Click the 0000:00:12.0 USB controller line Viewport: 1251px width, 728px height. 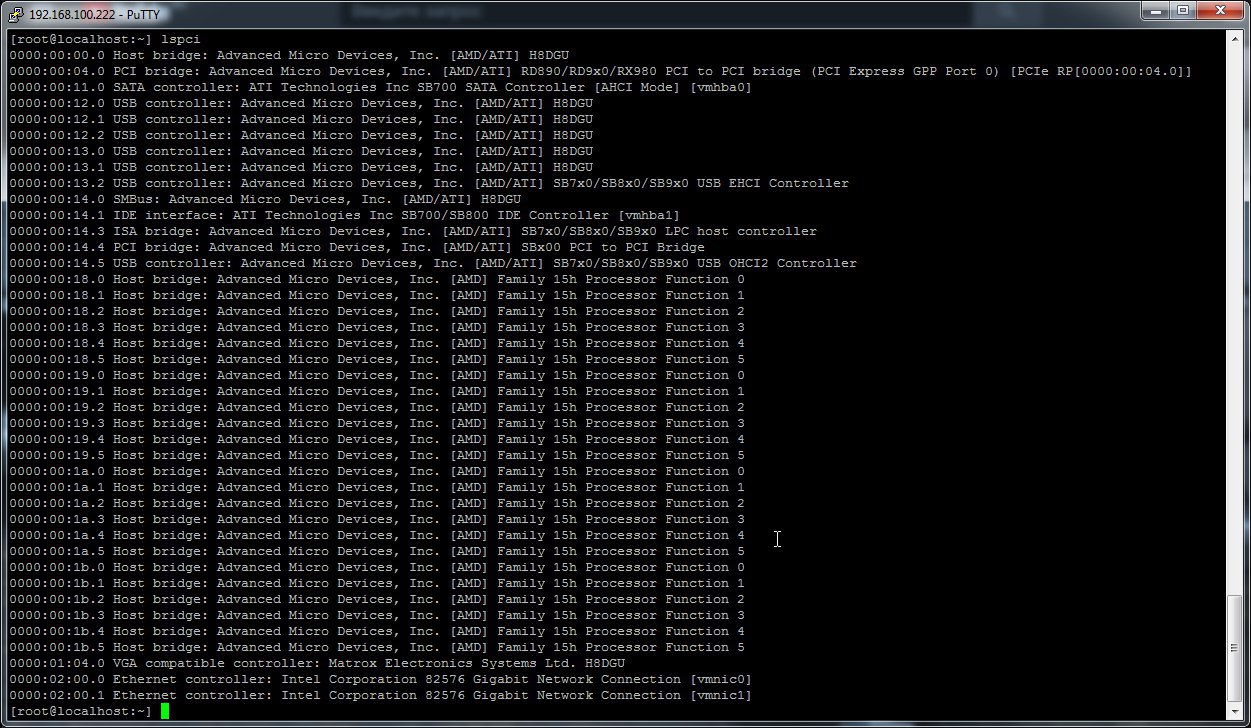(x=301, y=103)
